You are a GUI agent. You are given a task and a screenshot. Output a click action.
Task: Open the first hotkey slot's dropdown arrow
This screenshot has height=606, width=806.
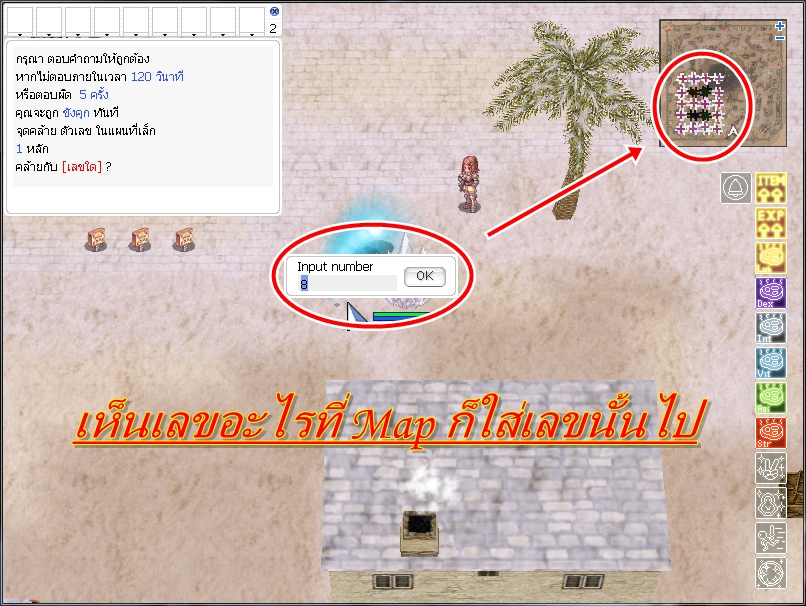(20, 35)
